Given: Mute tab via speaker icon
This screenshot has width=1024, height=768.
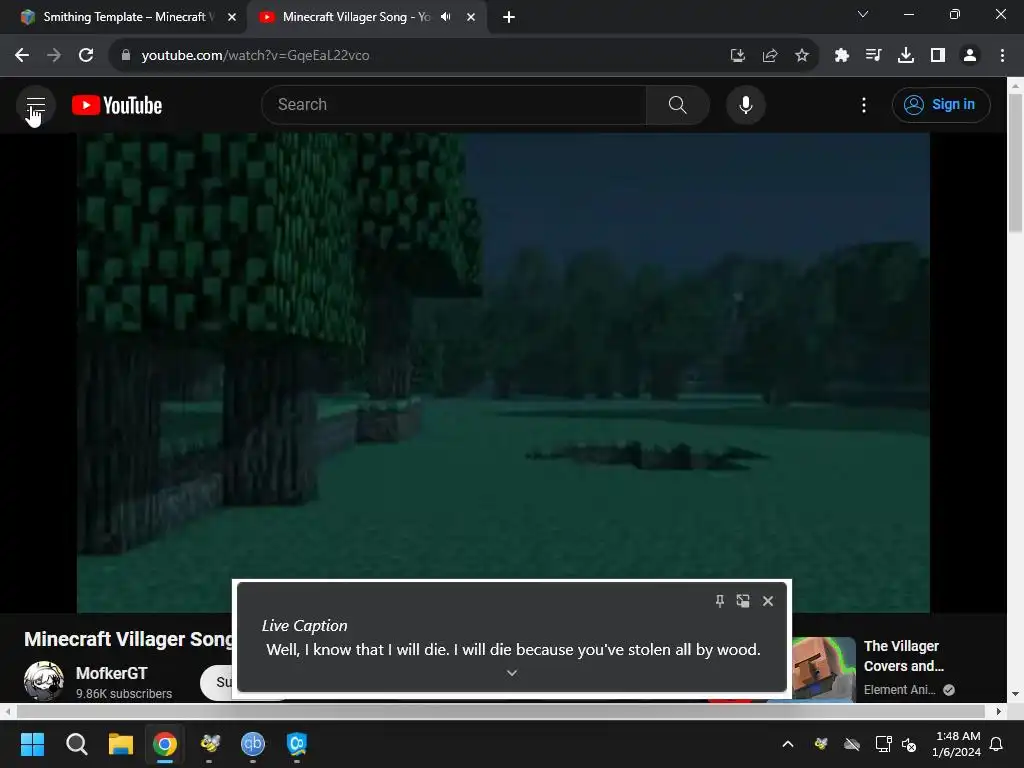Looking at the screenshot, I should pyautogui.click(x=446, y=17).
